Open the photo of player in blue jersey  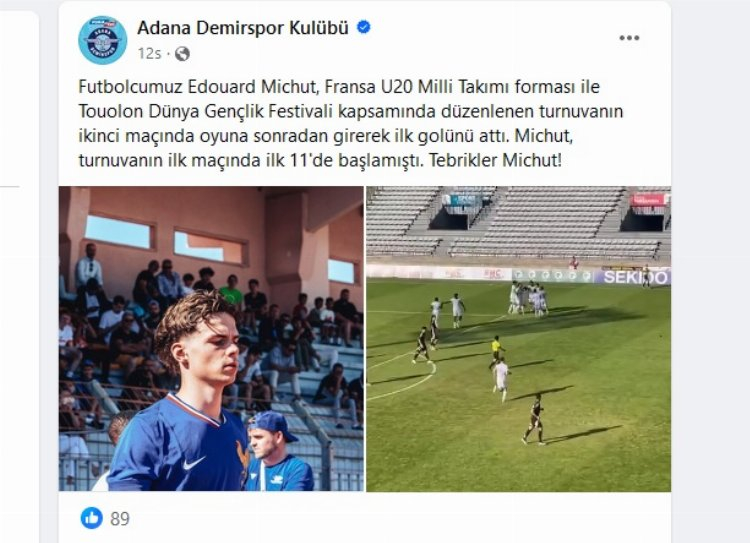tap(211, 339)
